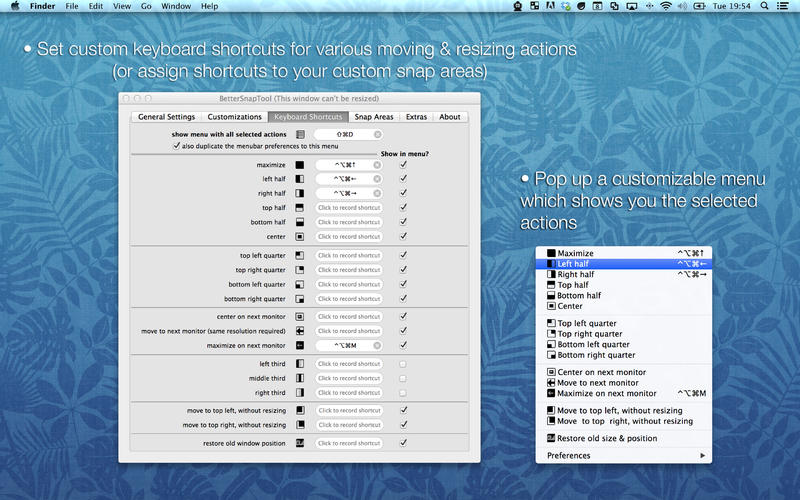Enable show in menu for right third
This screenshot has height=500, width=800.
point(403,393)
